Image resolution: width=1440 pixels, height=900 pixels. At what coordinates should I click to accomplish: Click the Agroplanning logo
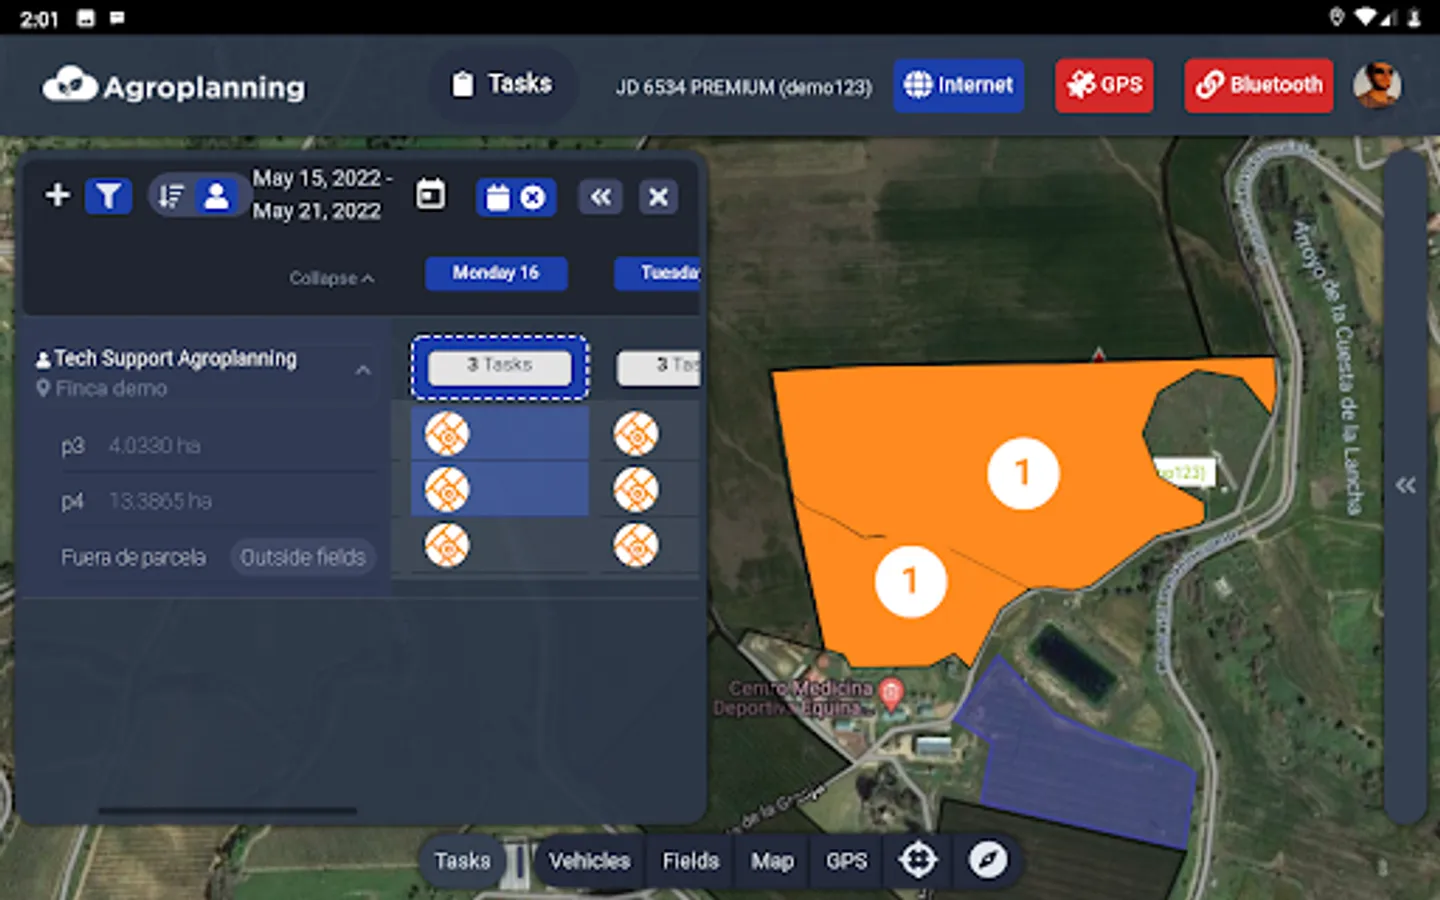[x=174, y=87]
